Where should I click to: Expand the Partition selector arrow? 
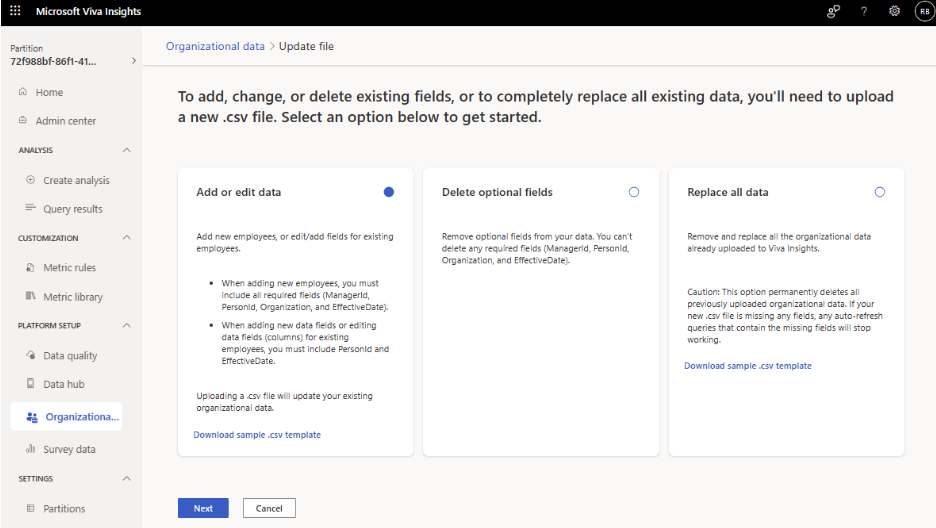pyautogui.click(x=134, y=60)
